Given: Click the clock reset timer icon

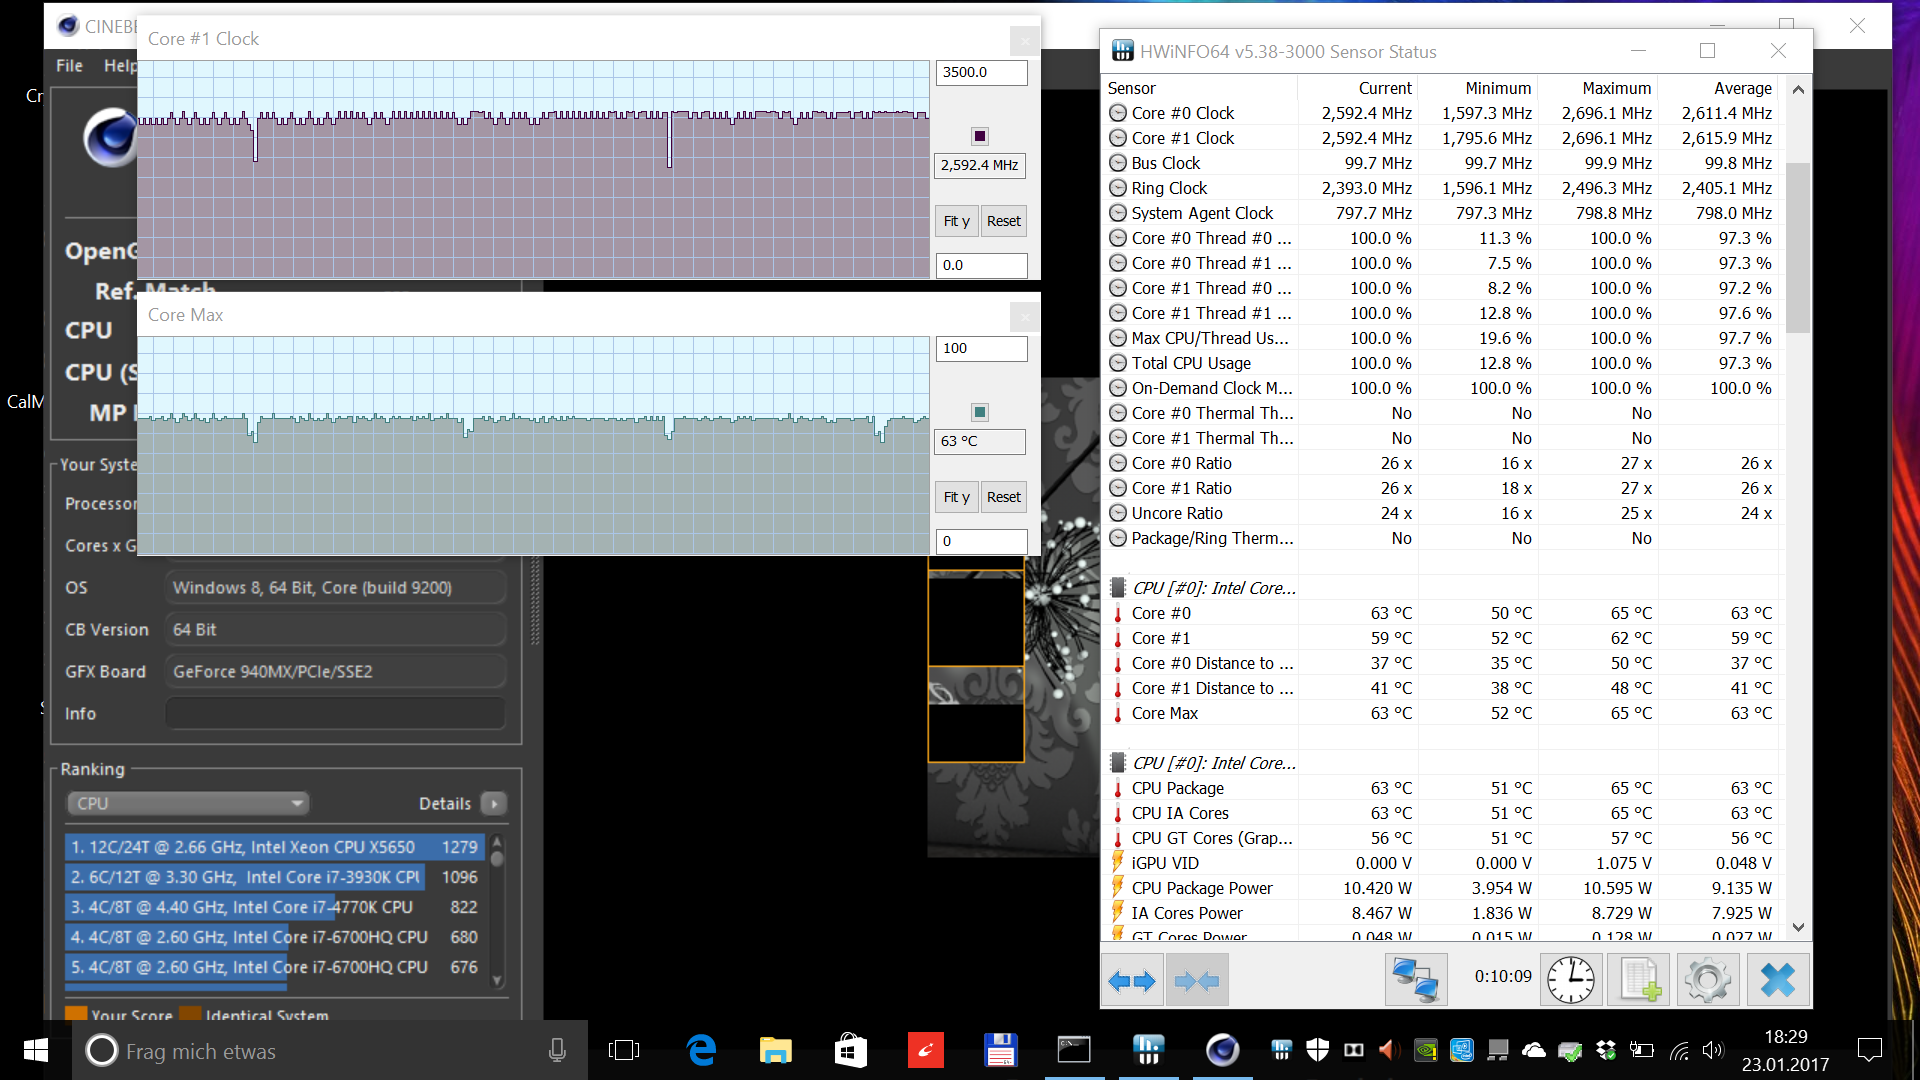Looking at the screenshot, I should [x=1570, y=980].
